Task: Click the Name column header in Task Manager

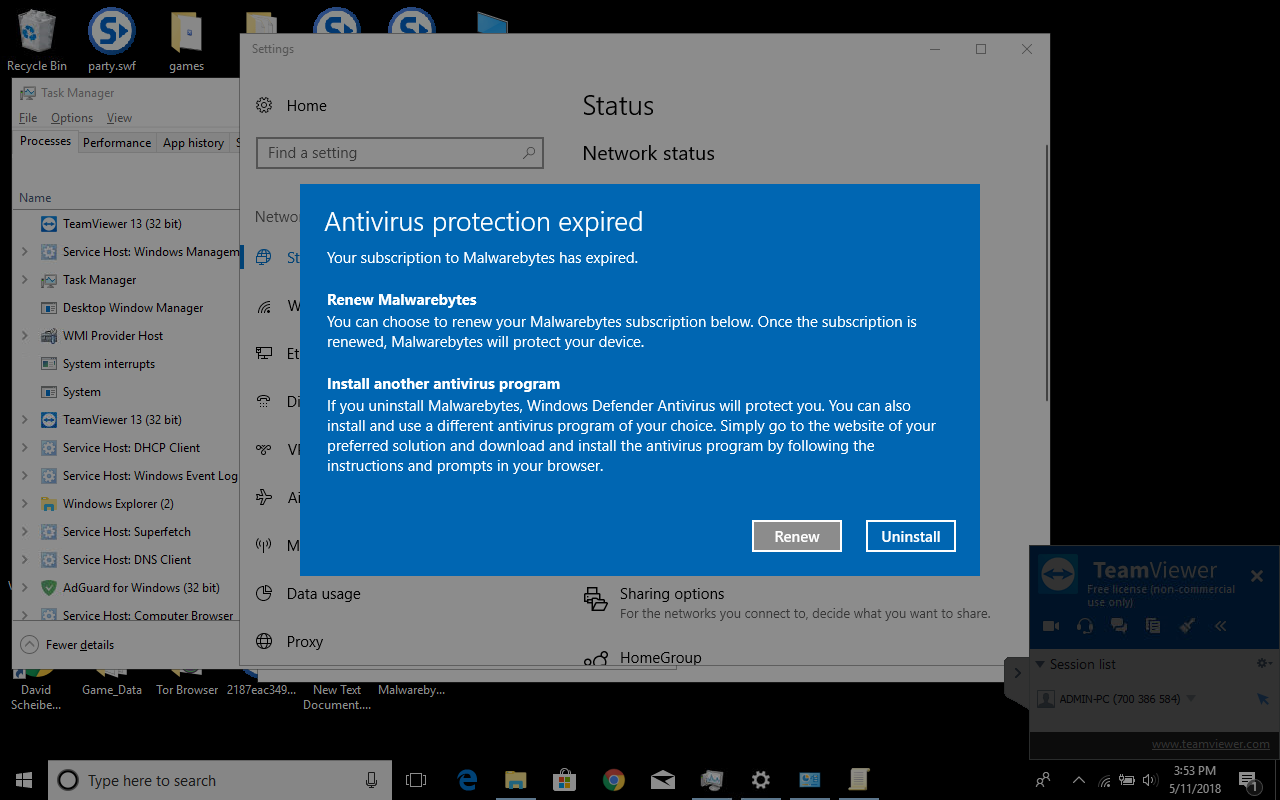Action: [35, 198]
